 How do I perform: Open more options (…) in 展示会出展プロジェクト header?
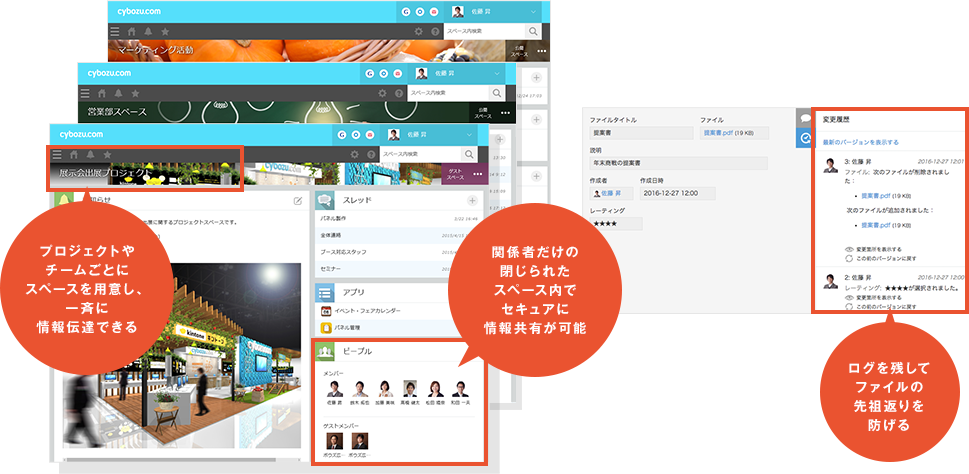point(478,174)
